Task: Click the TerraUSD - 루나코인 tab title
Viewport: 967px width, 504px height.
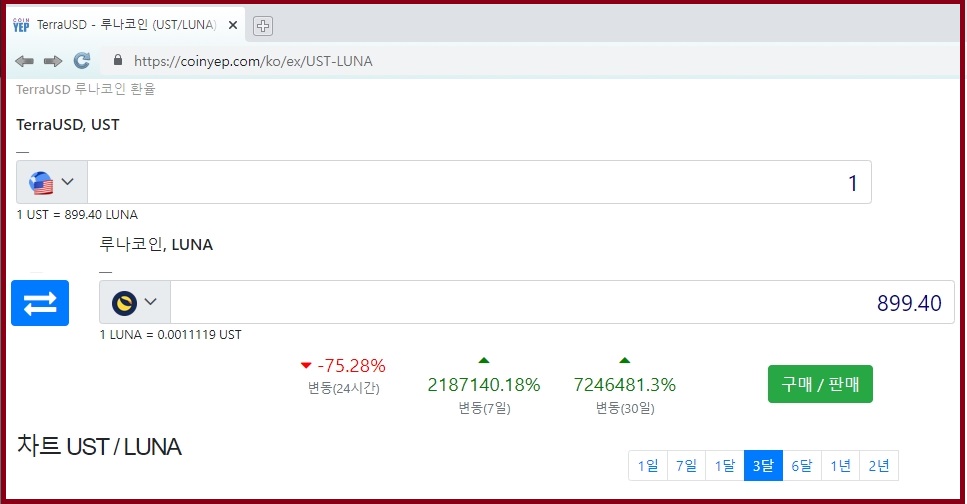Action: [126, 25]
